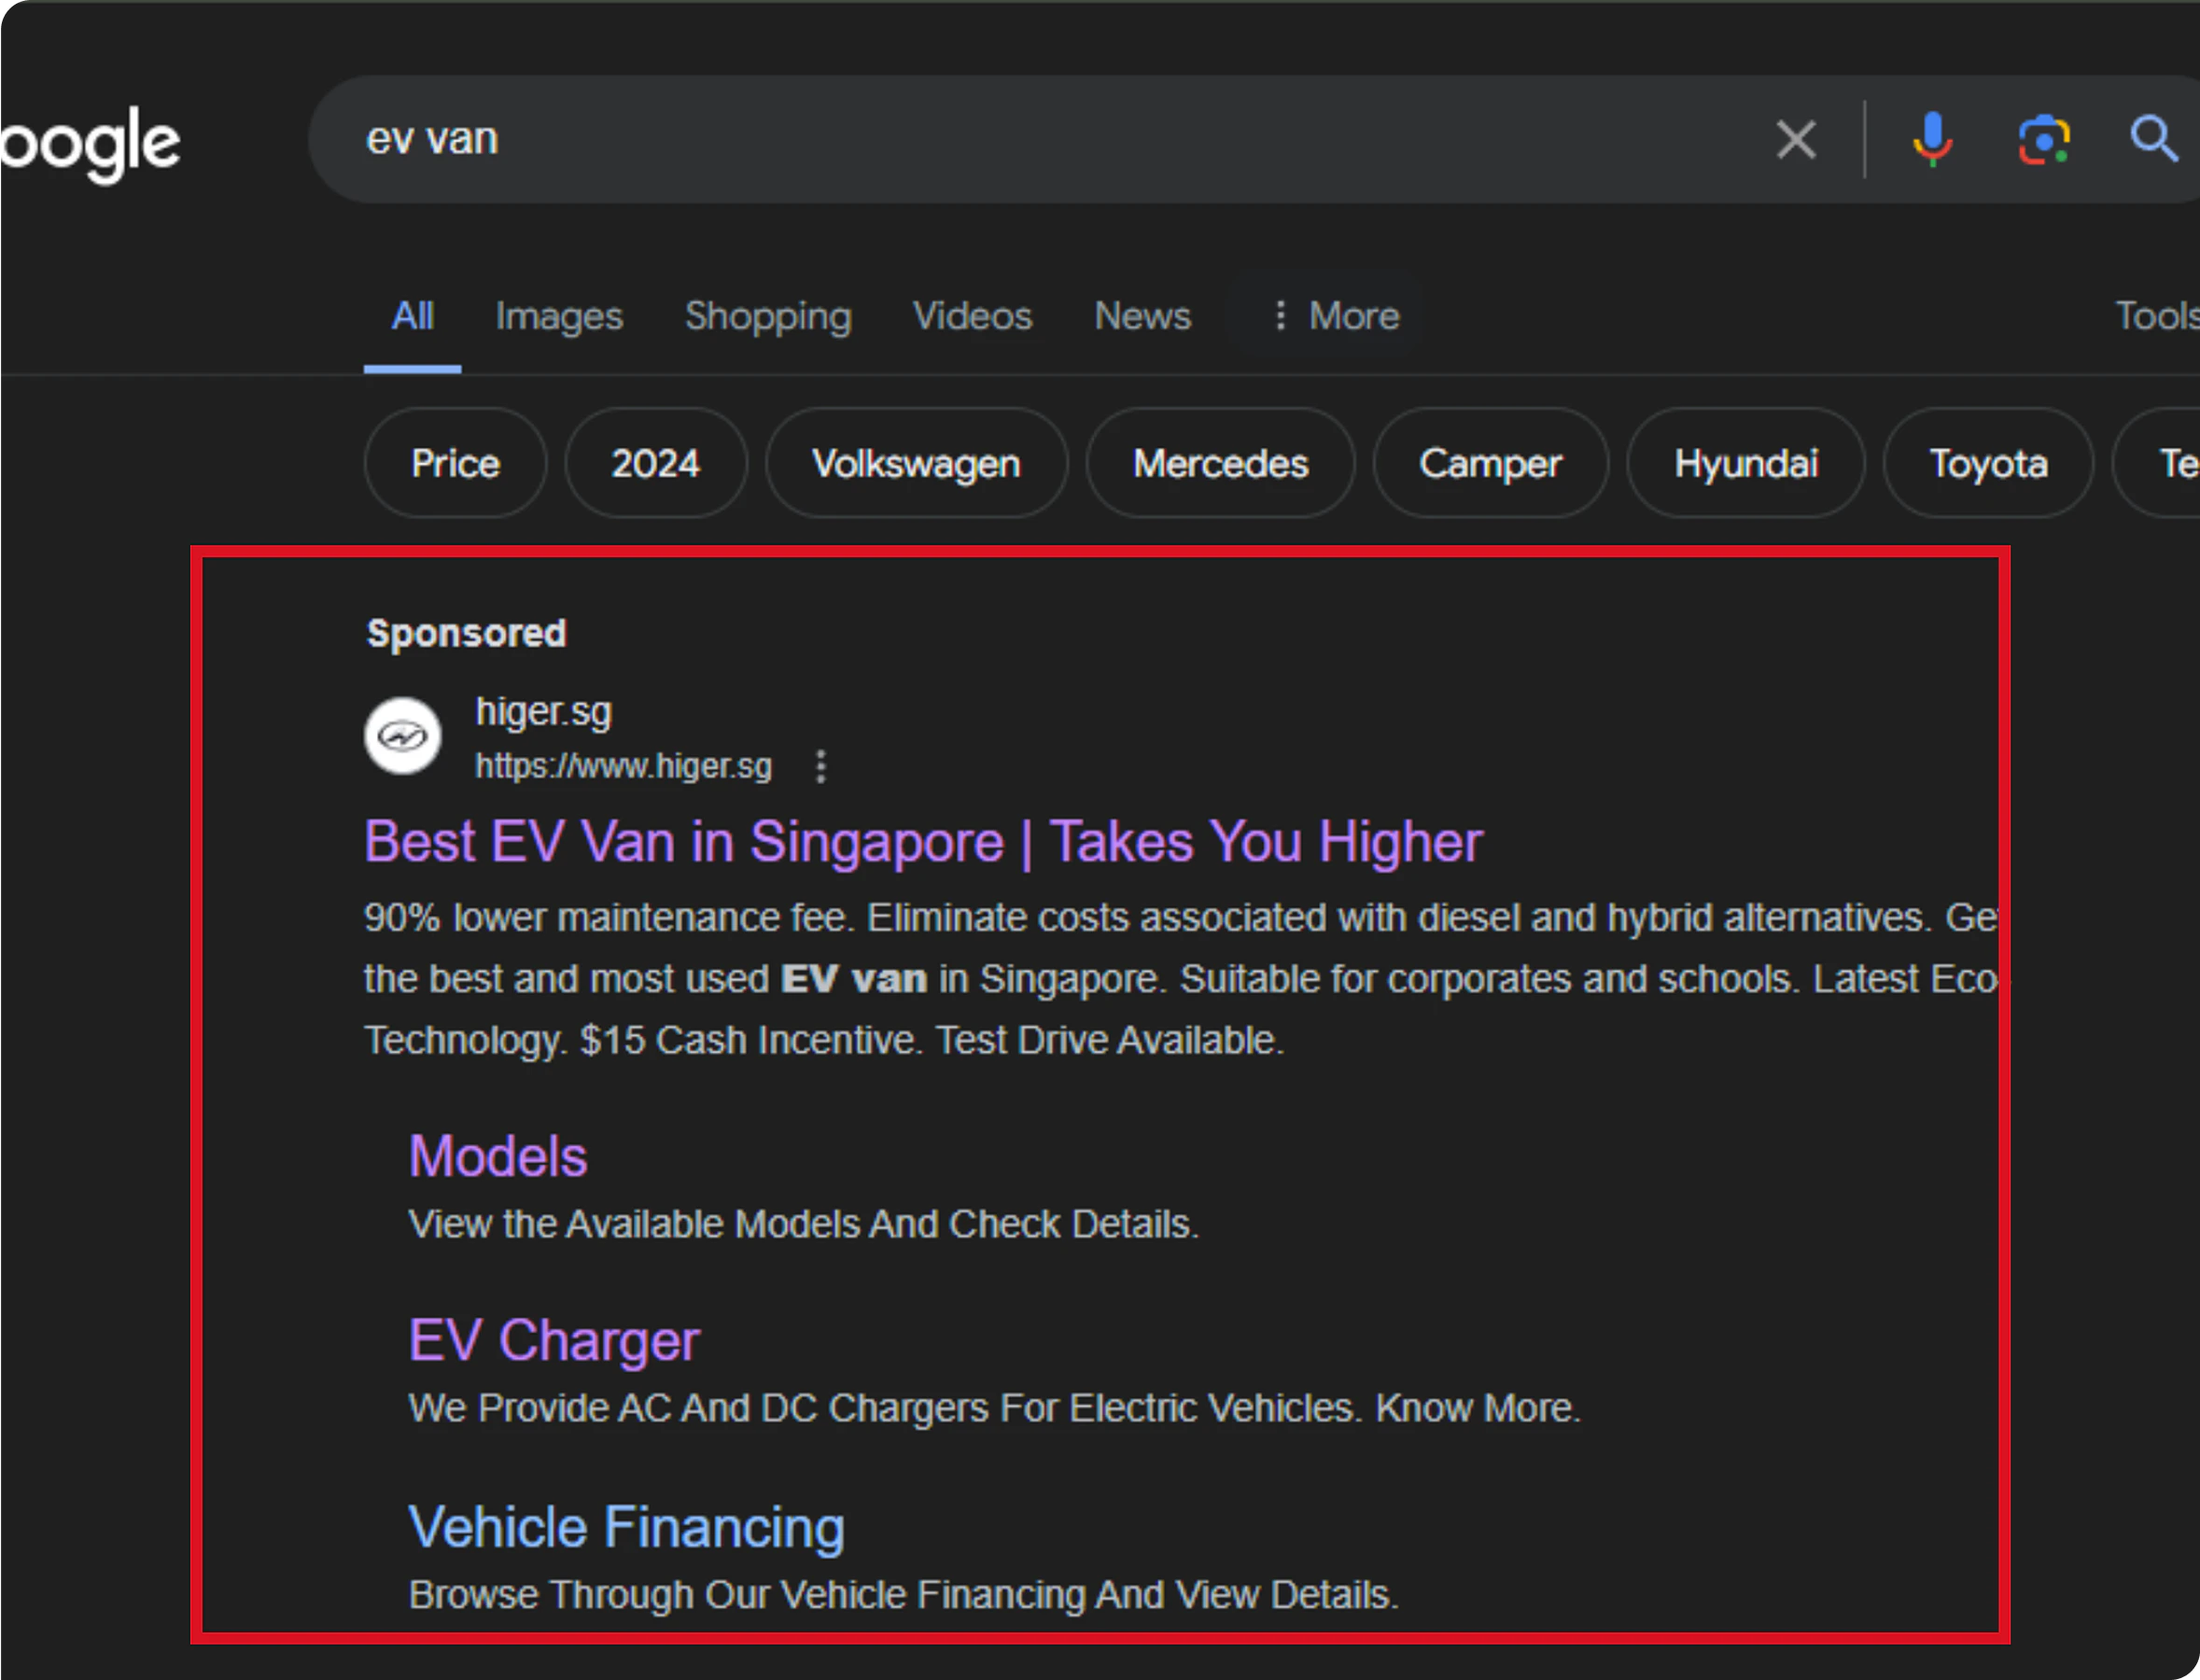Visit the Vehicle Financing sitelink
Image resolution: width=2200 pixels, height=1680 pixels.
pyautogui.click(x=626, y=1527)
